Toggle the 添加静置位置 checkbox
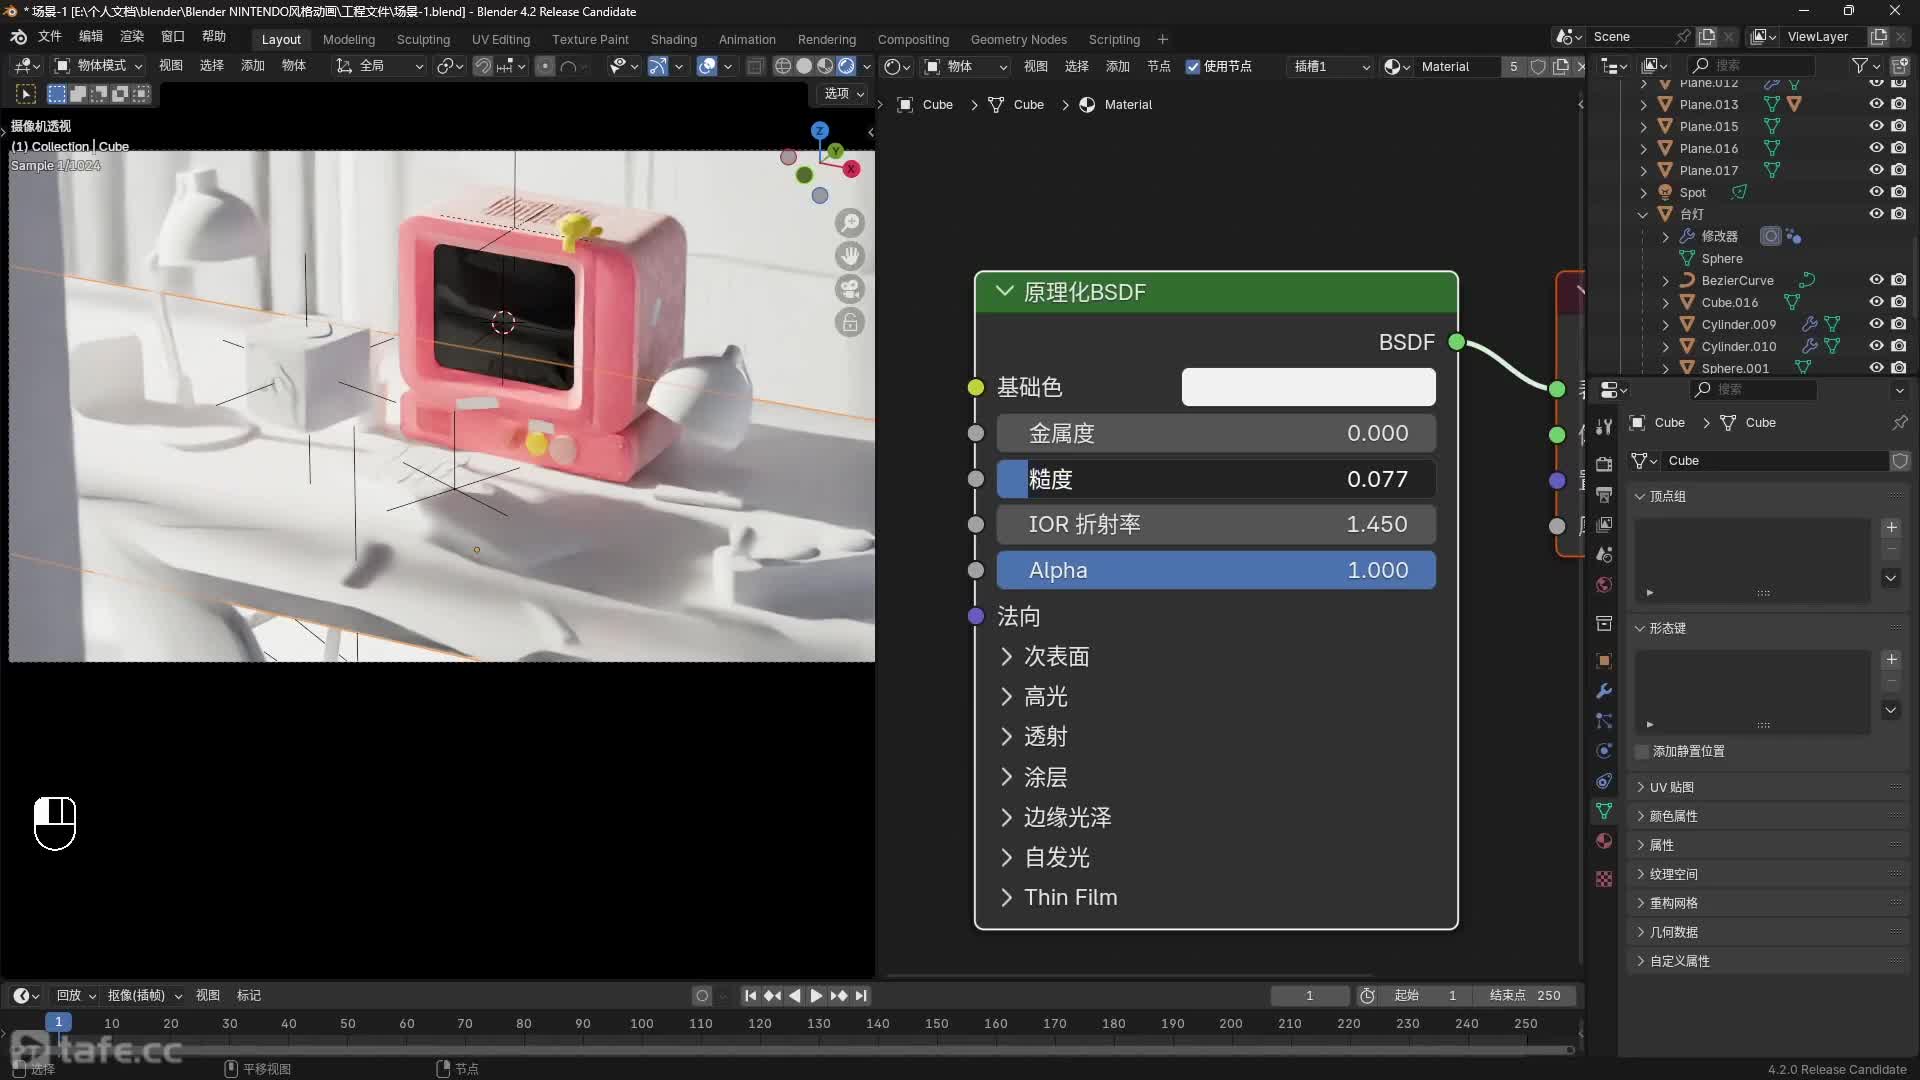The height and width of the screenshot is (1080, 1920). [1642, 751]
